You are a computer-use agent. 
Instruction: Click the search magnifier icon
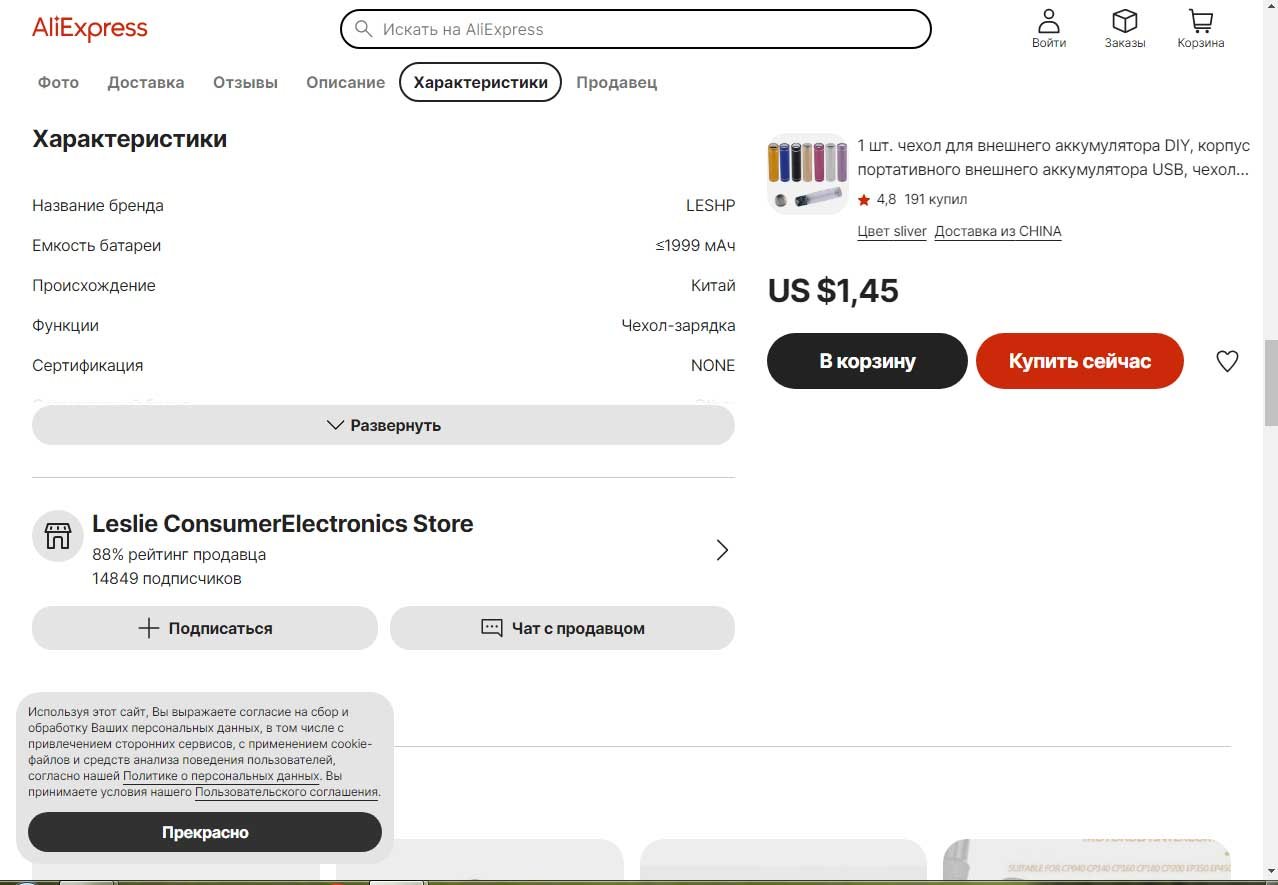click(364, 29)
